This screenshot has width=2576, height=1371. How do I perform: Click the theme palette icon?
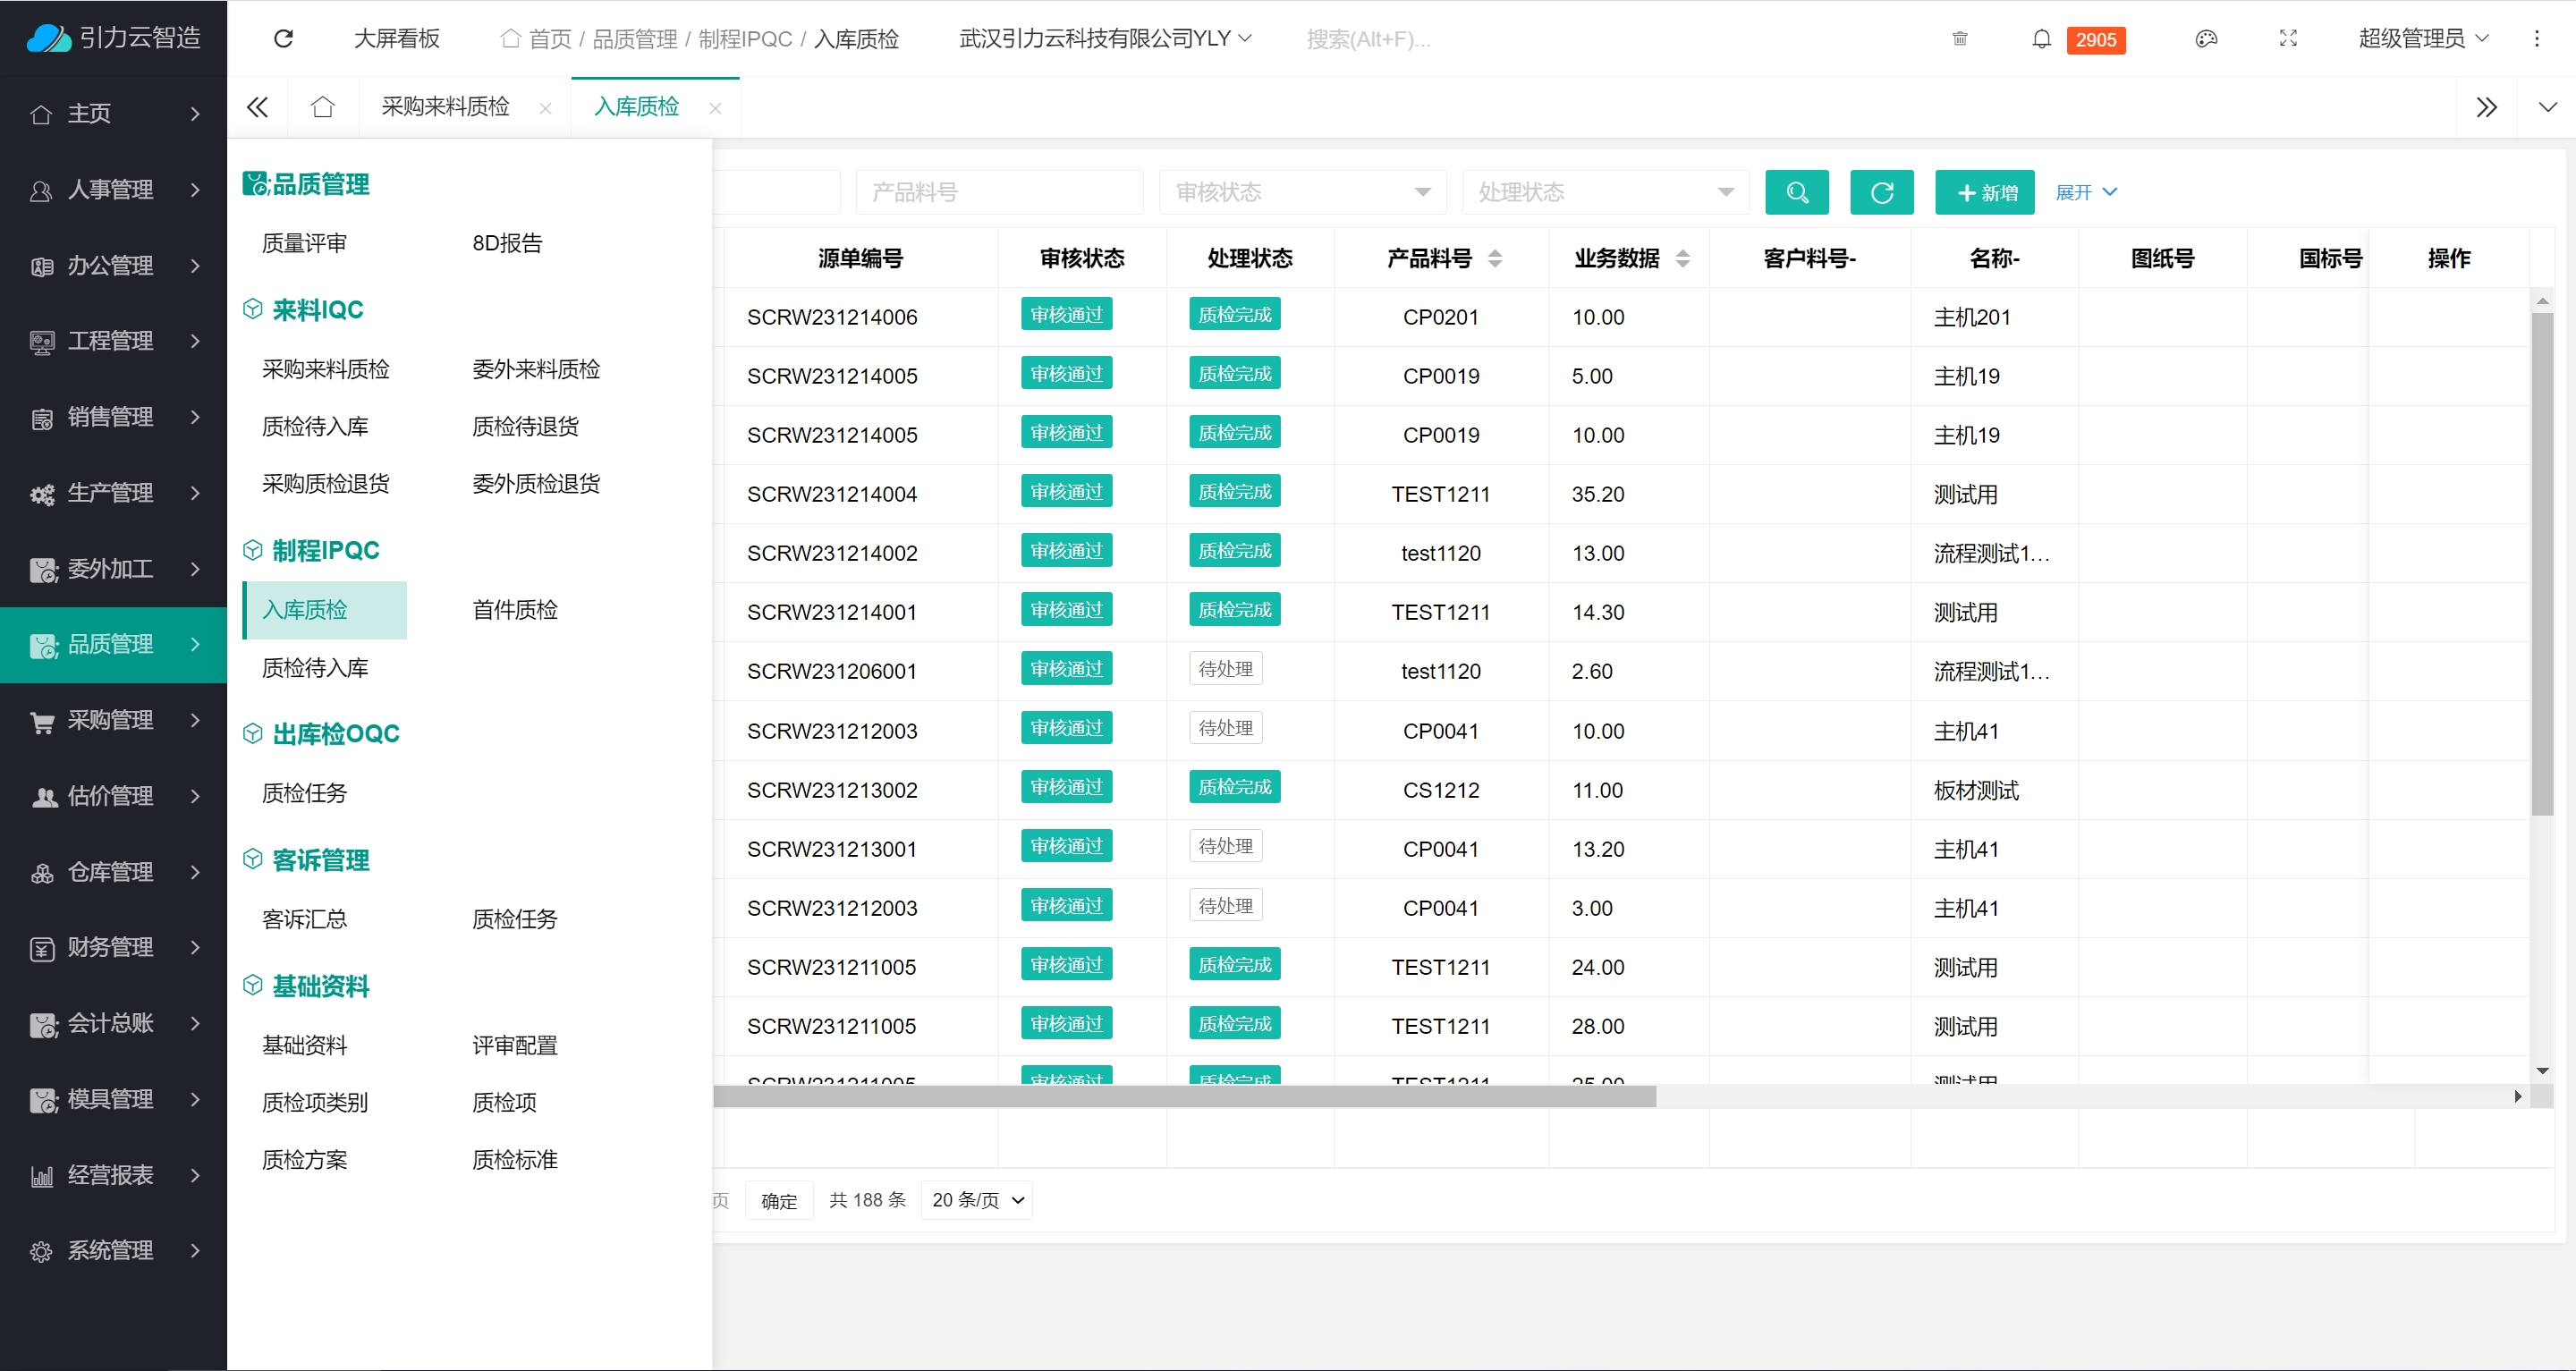point(2206,38)
